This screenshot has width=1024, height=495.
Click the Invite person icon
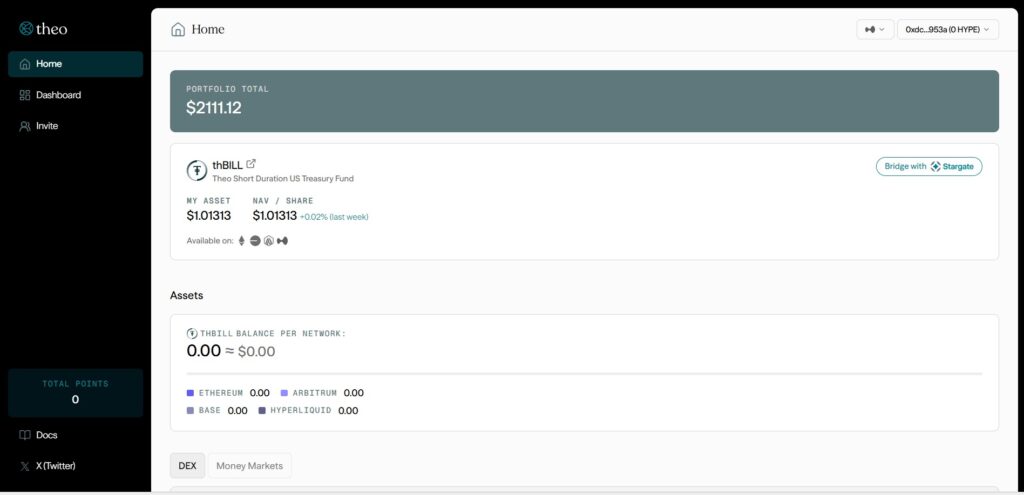pyautogui.click(x=25, y=126)
